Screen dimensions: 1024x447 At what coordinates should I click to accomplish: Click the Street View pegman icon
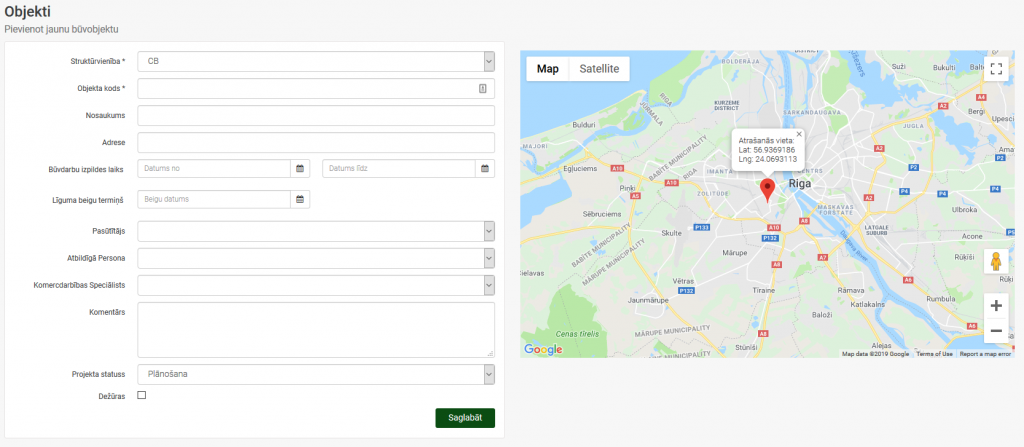pyautogui.click(x=996, y=261)
